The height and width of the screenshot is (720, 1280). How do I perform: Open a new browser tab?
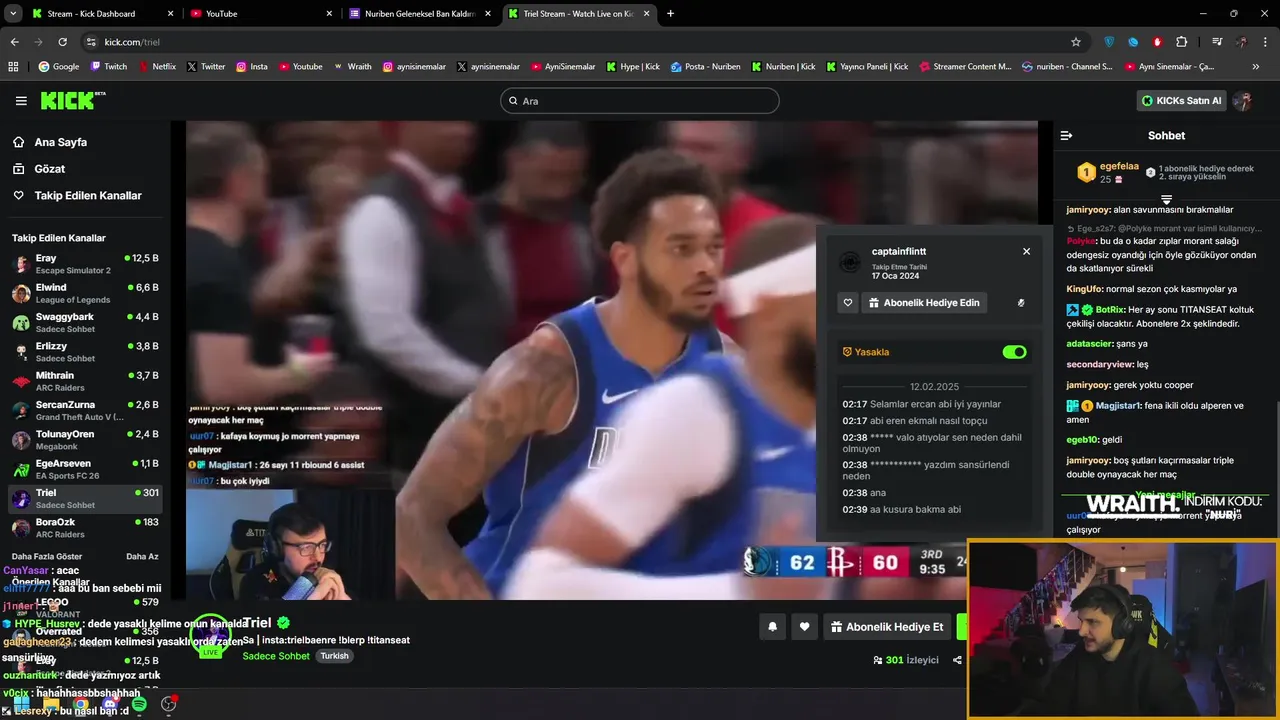point(670,14)
